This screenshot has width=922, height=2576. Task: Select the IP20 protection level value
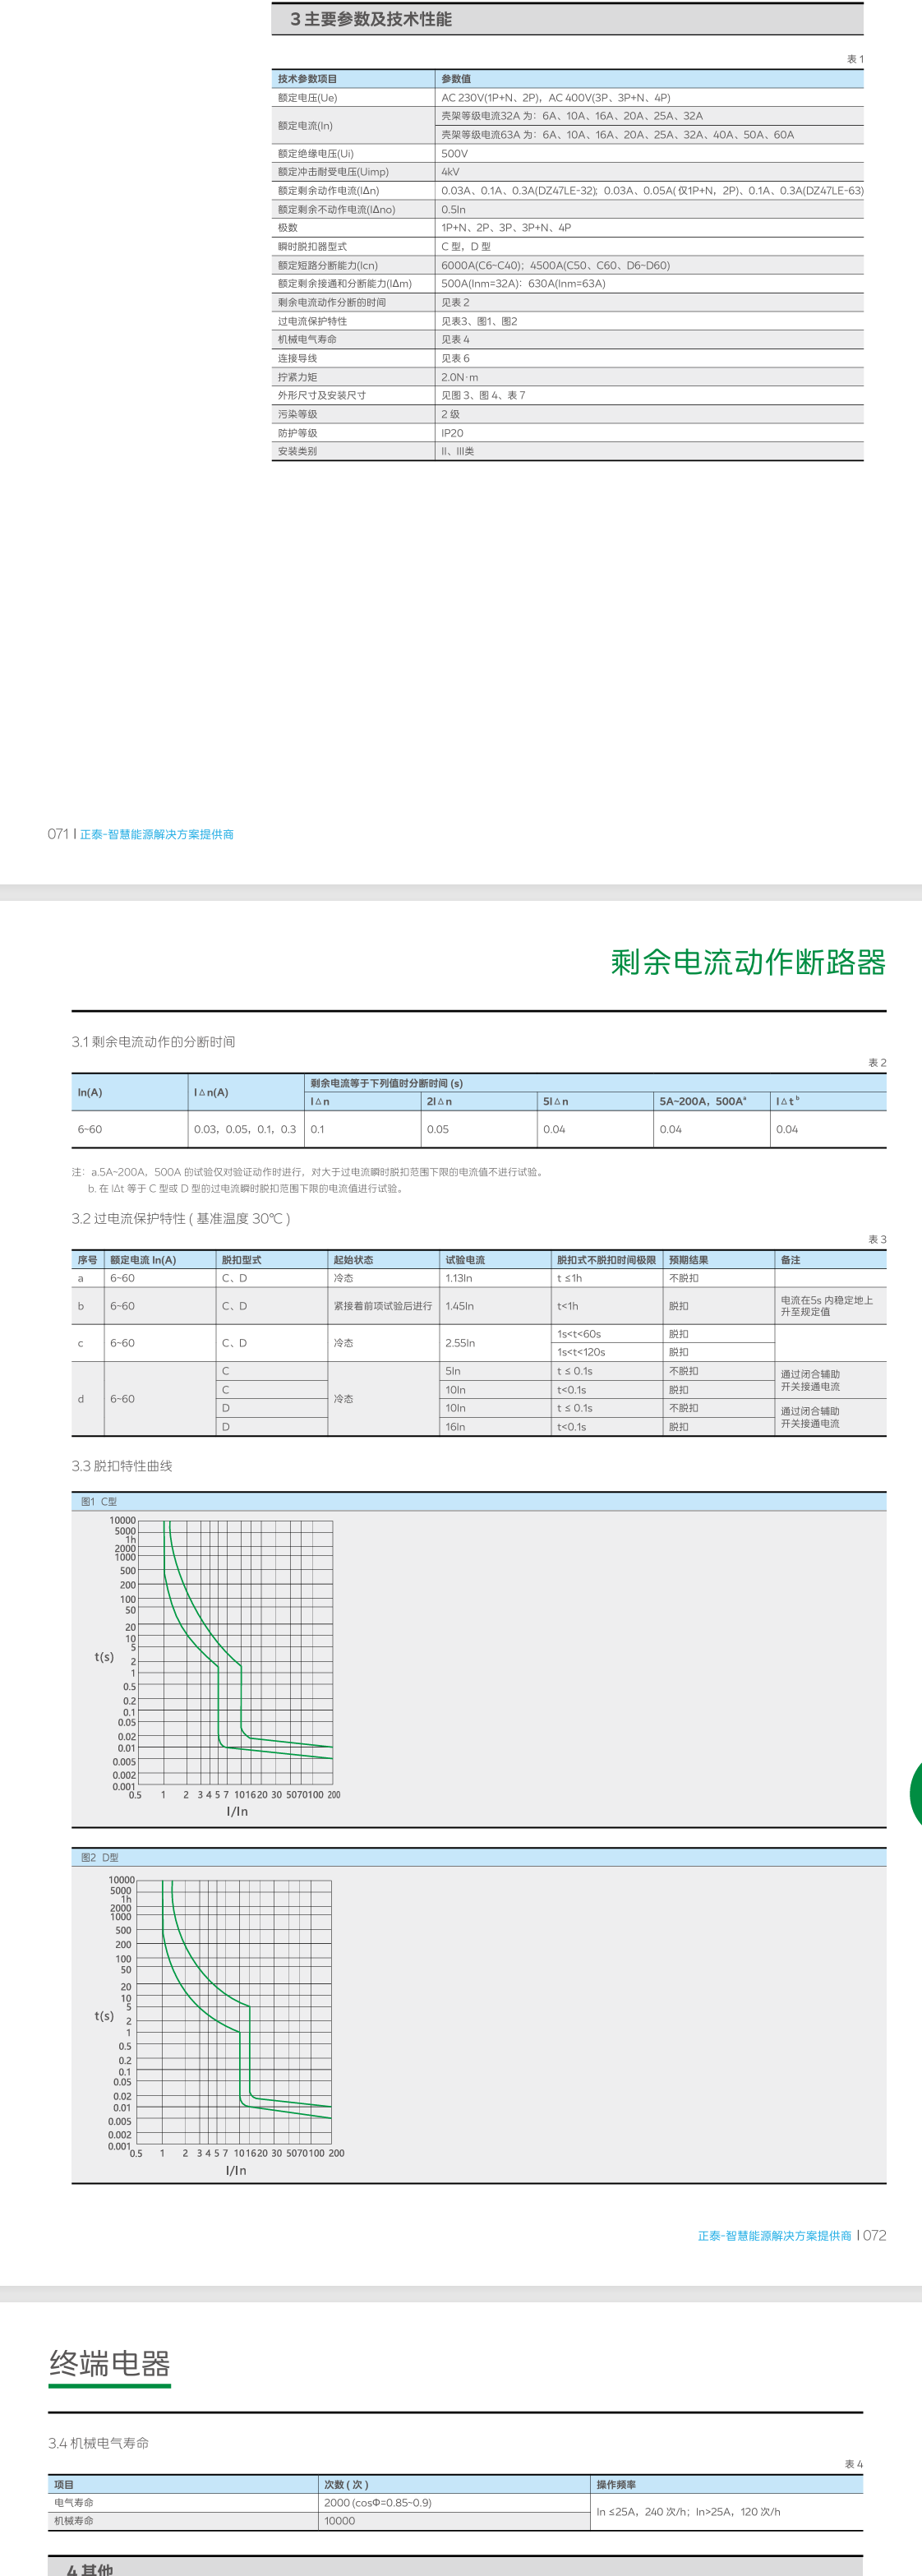click(x=452, y=433)
